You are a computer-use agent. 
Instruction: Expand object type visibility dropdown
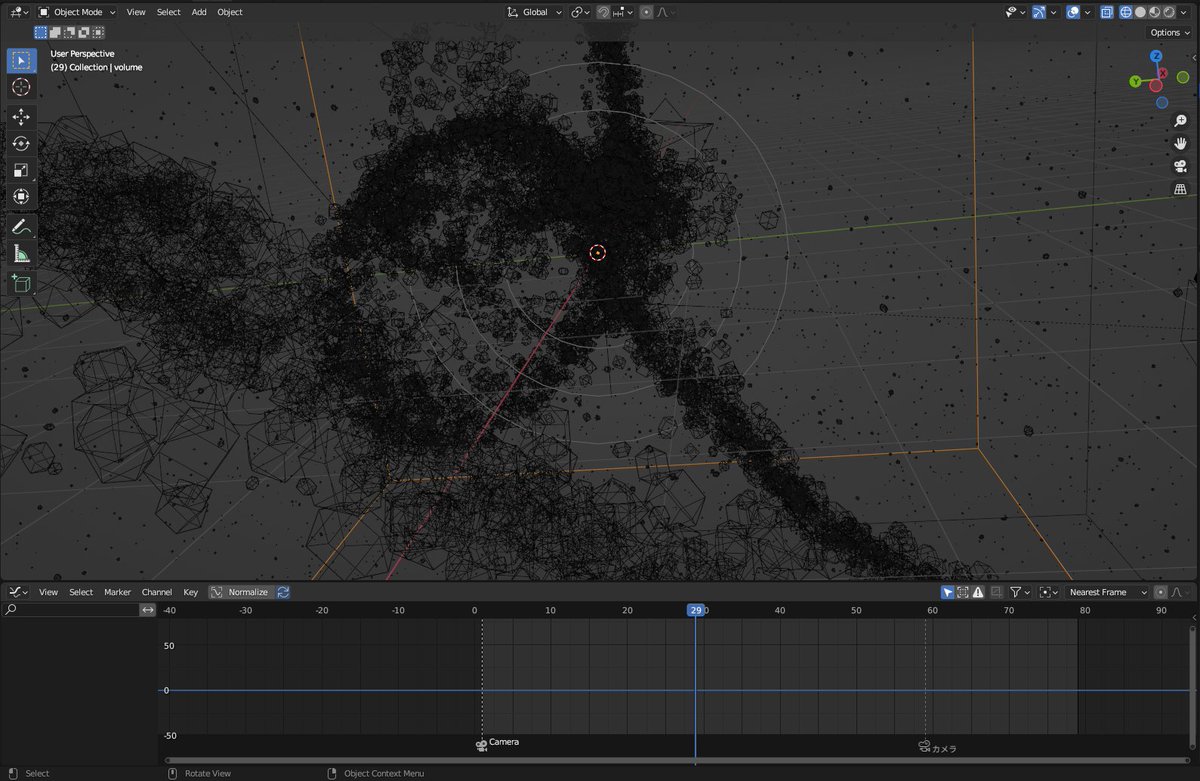click(1015, 12)
